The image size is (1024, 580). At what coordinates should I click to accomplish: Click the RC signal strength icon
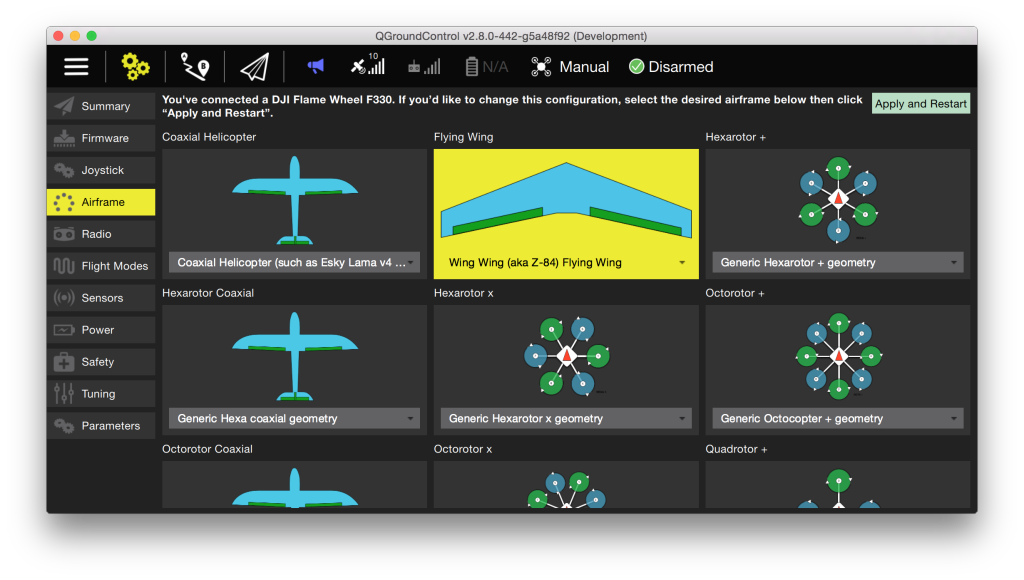(423, 67)
